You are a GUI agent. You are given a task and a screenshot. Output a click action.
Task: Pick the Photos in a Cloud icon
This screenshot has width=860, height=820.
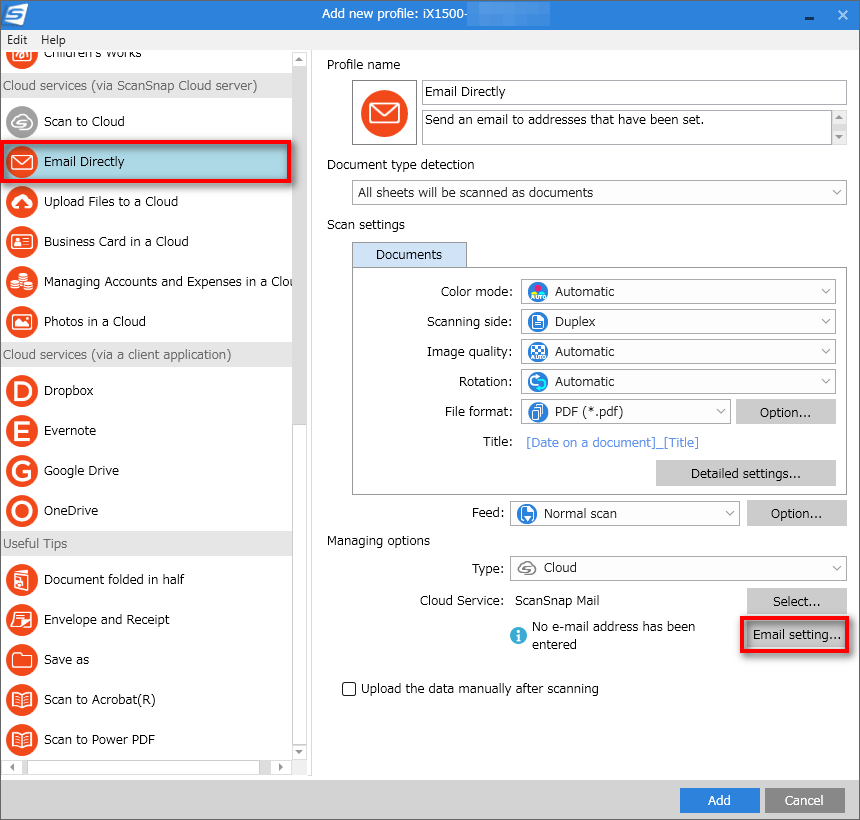pyautogui.click(x=22, y=322)
